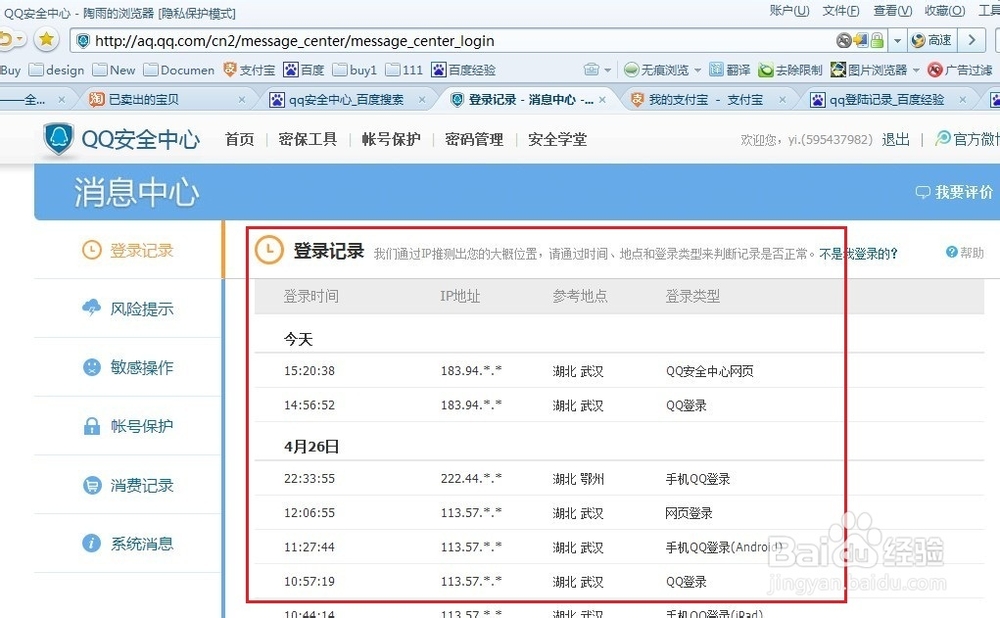Open 密码管理 navigation item
The width and height of the screenshot is (1000, 618).
coord(474,139)
